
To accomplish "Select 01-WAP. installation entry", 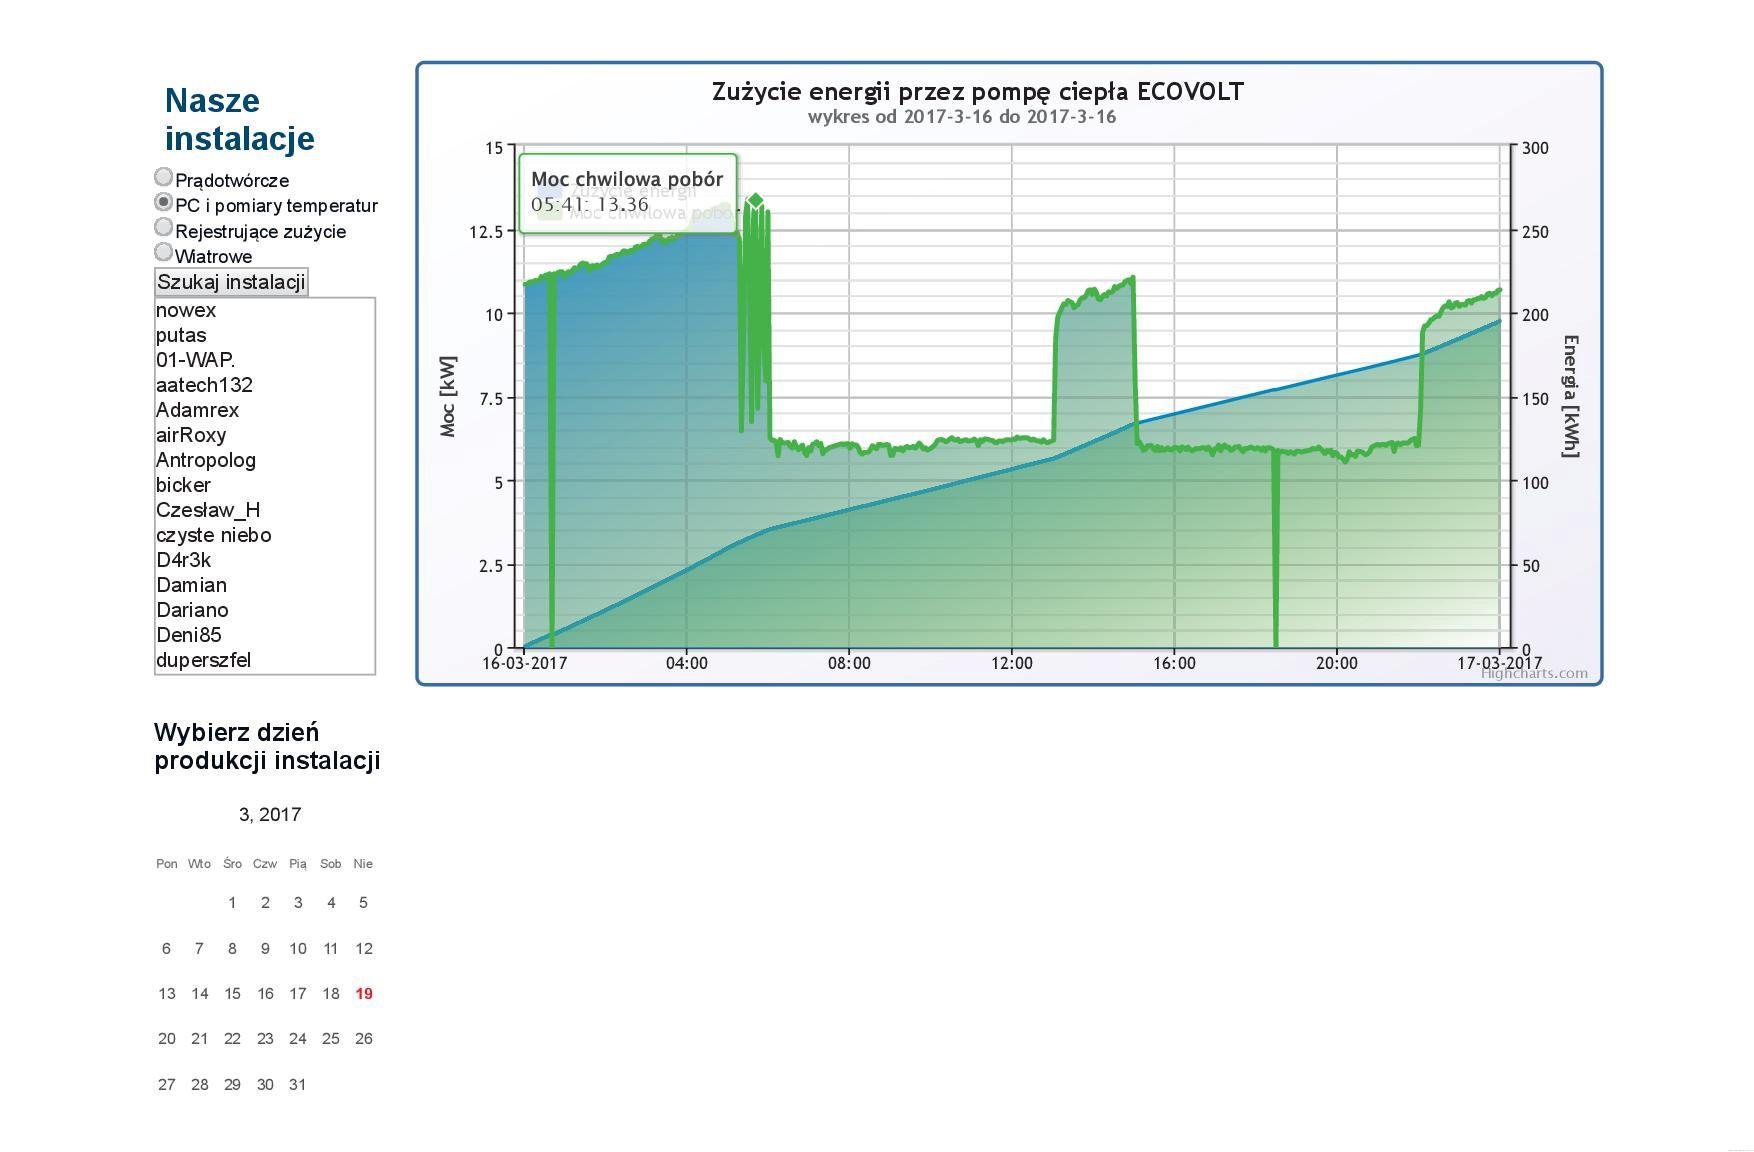I will pos(264,360).
